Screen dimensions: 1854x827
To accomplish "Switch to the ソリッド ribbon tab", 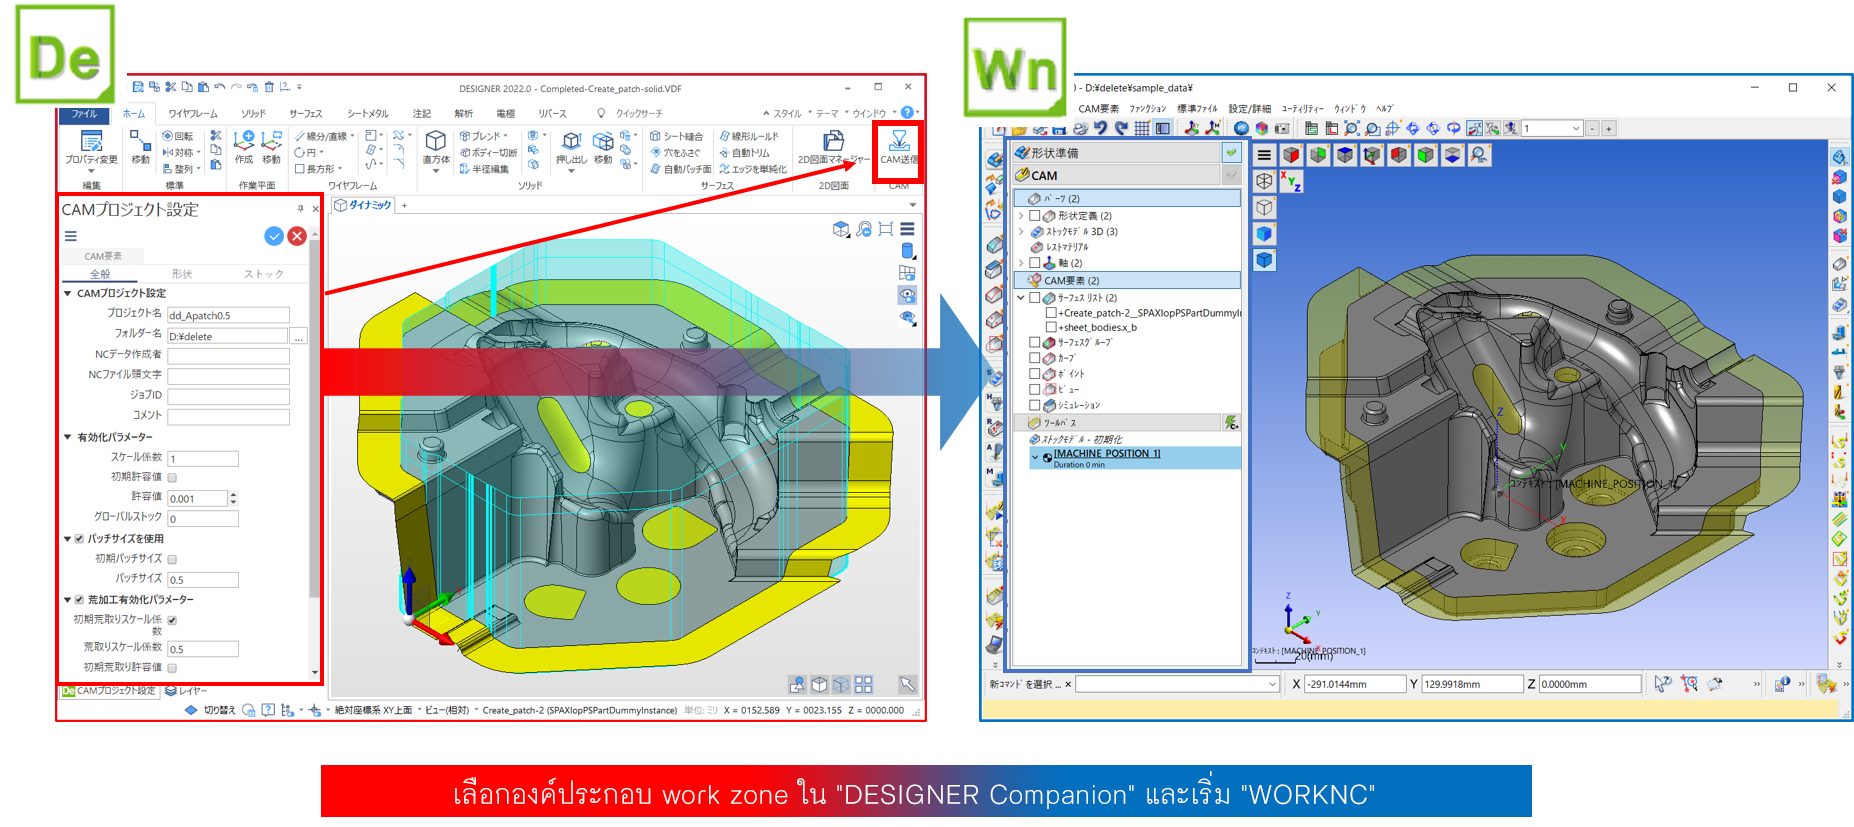I will pos(254,113).
